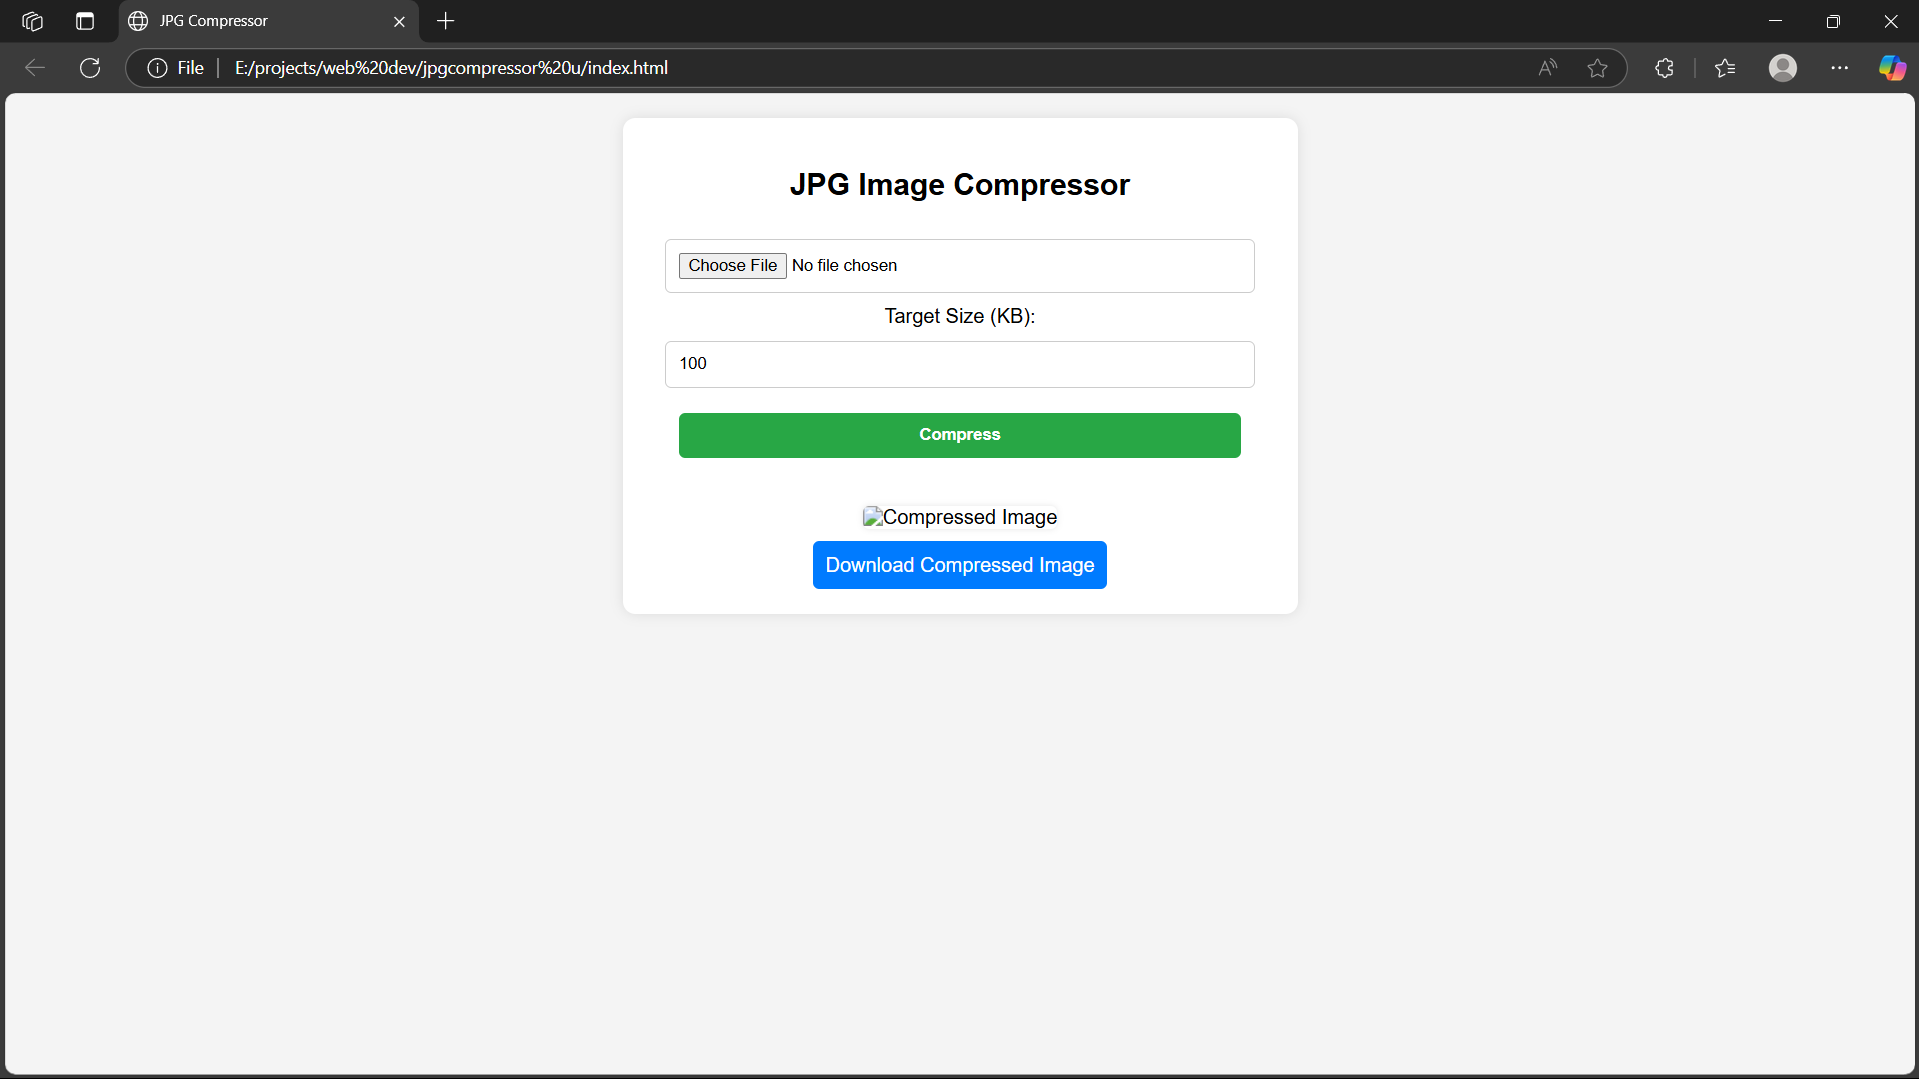Open the workspaces icon in title bar
Viewport: 1919px width, 1079px height.
coord(32,21)
